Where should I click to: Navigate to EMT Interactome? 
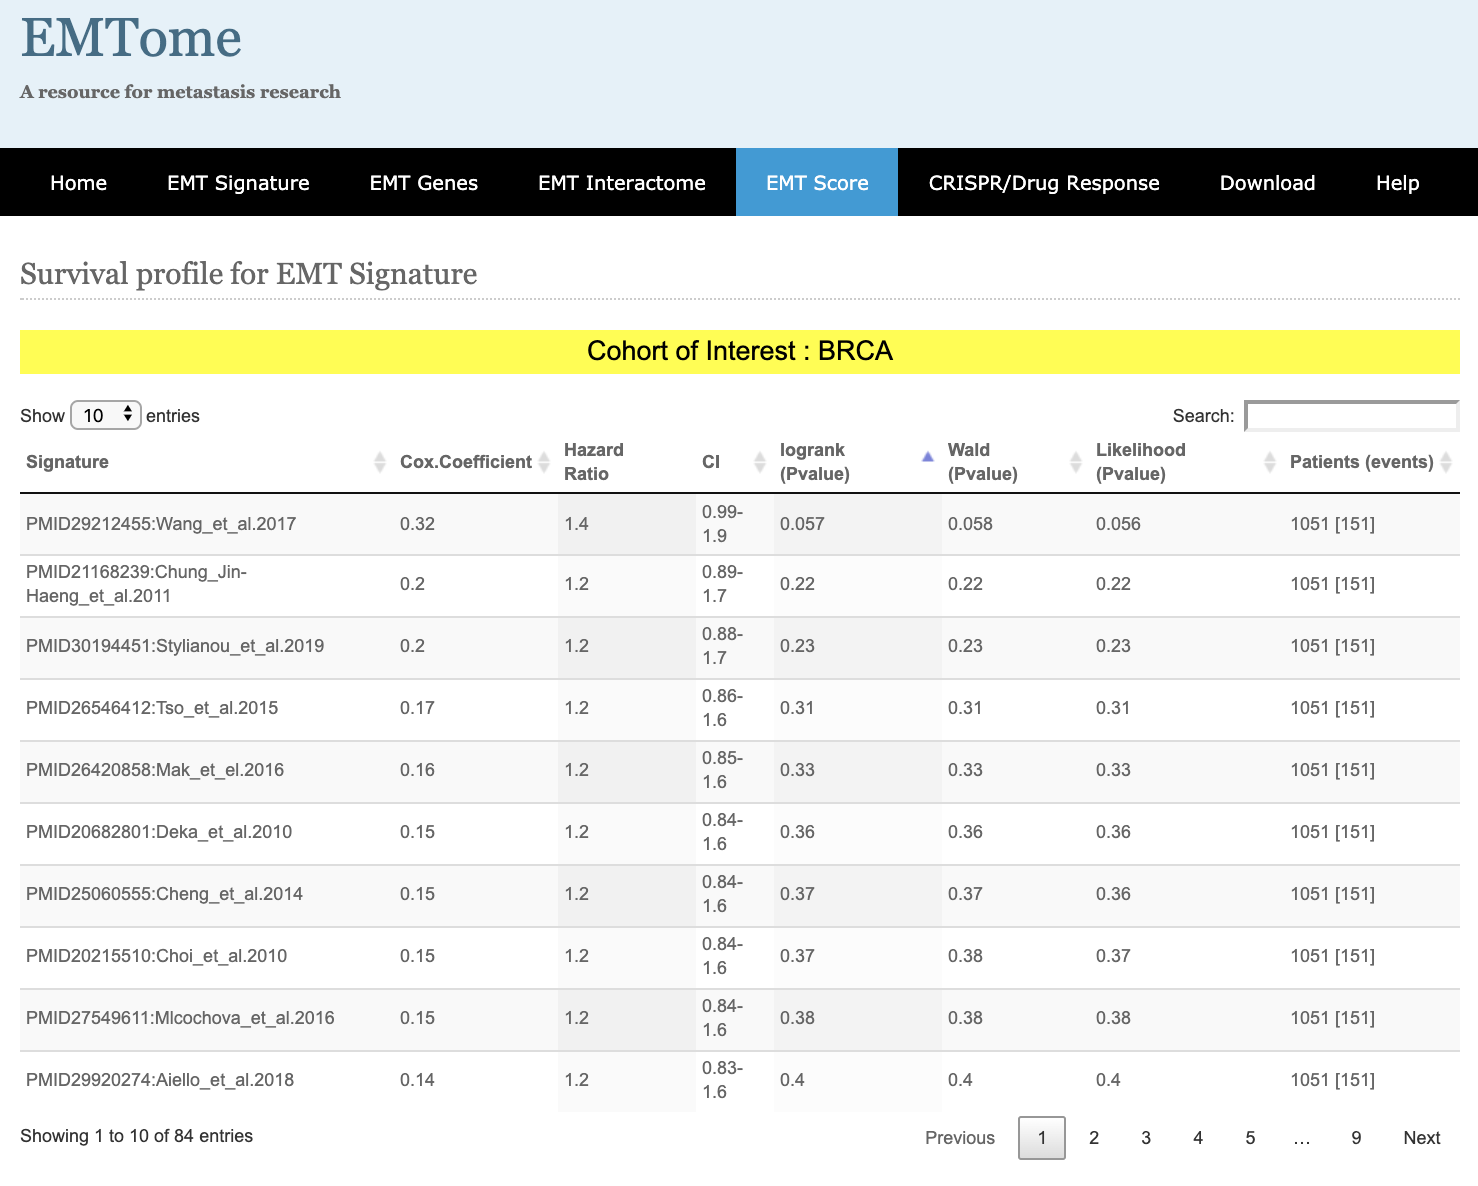click(x=622, y=183)
